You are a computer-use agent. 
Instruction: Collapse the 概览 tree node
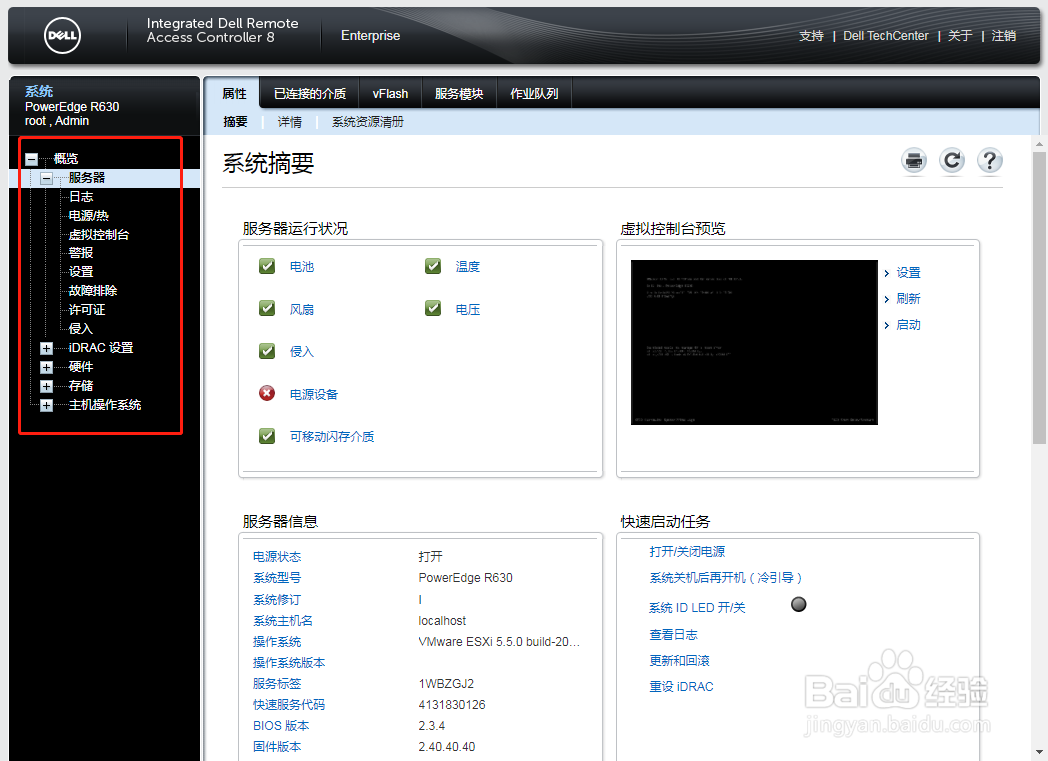(x=31, y=159)
